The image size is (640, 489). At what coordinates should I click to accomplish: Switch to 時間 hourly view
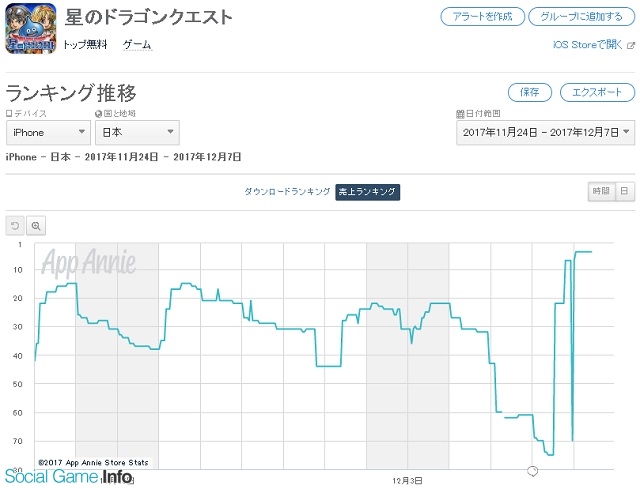[x=600, y=191]
